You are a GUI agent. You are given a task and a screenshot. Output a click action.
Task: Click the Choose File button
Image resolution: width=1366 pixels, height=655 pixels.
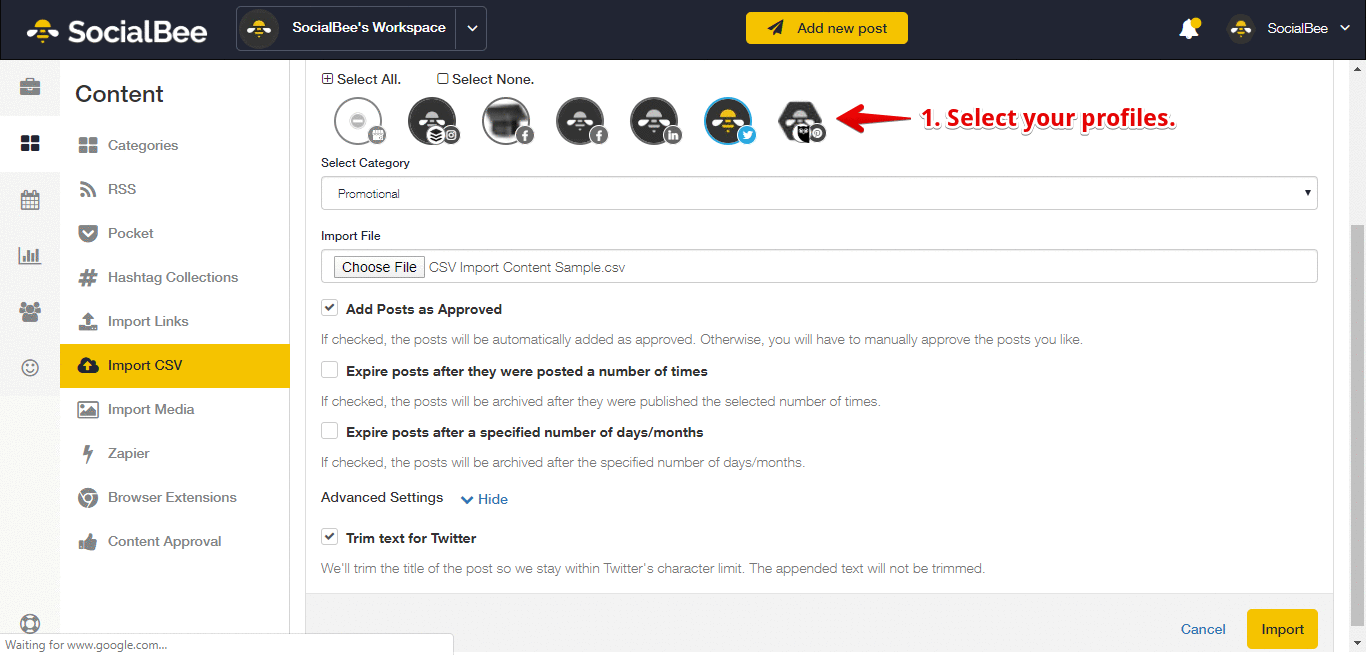point(379,267)
